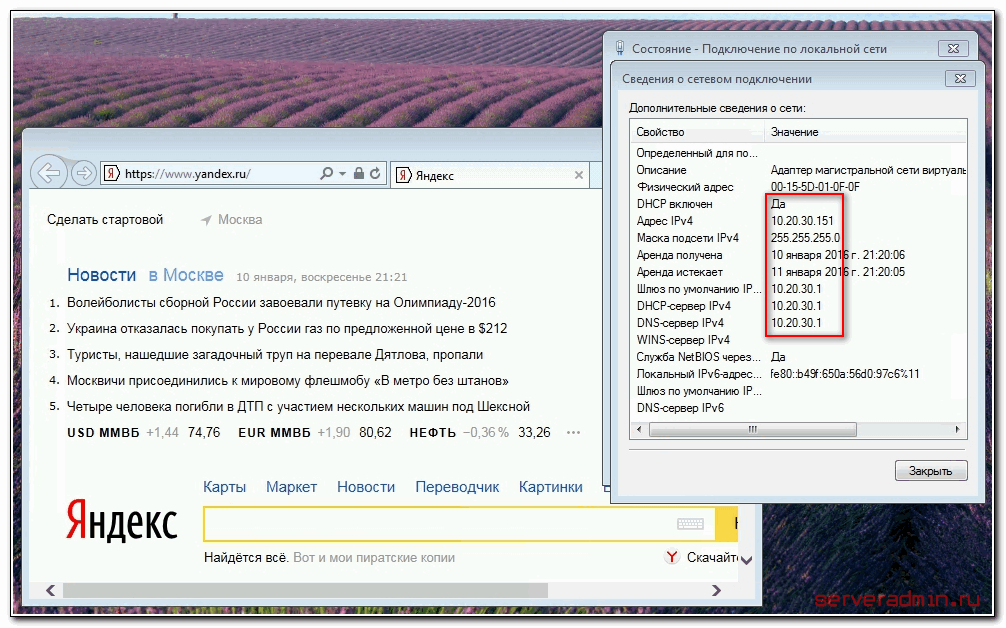
Task: Open Новости service link above search box
Action: point(366,487)
